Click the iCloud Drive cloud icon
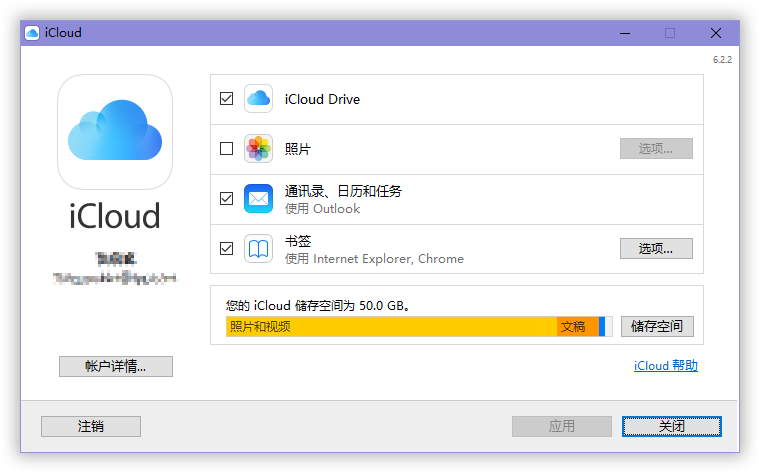 pyautogui.click(x=258, y=99)
